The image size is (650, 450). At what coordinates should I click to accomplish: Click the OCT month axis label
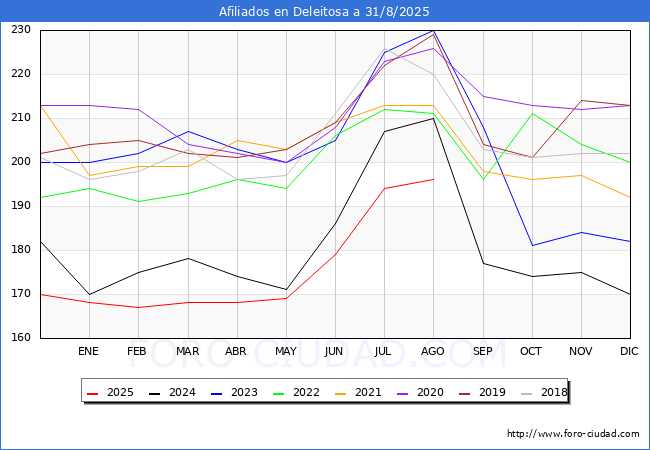531,351
